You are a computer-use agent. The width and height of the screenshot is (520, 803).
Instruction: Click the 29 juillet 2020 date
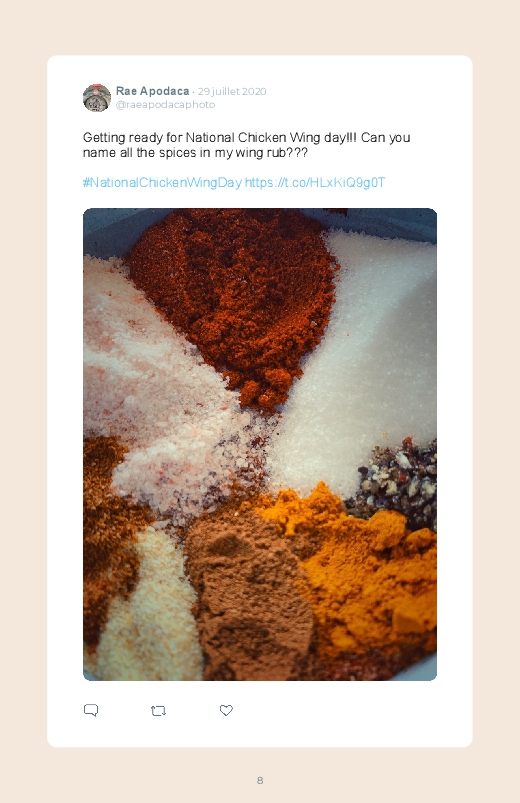(232, 92)
